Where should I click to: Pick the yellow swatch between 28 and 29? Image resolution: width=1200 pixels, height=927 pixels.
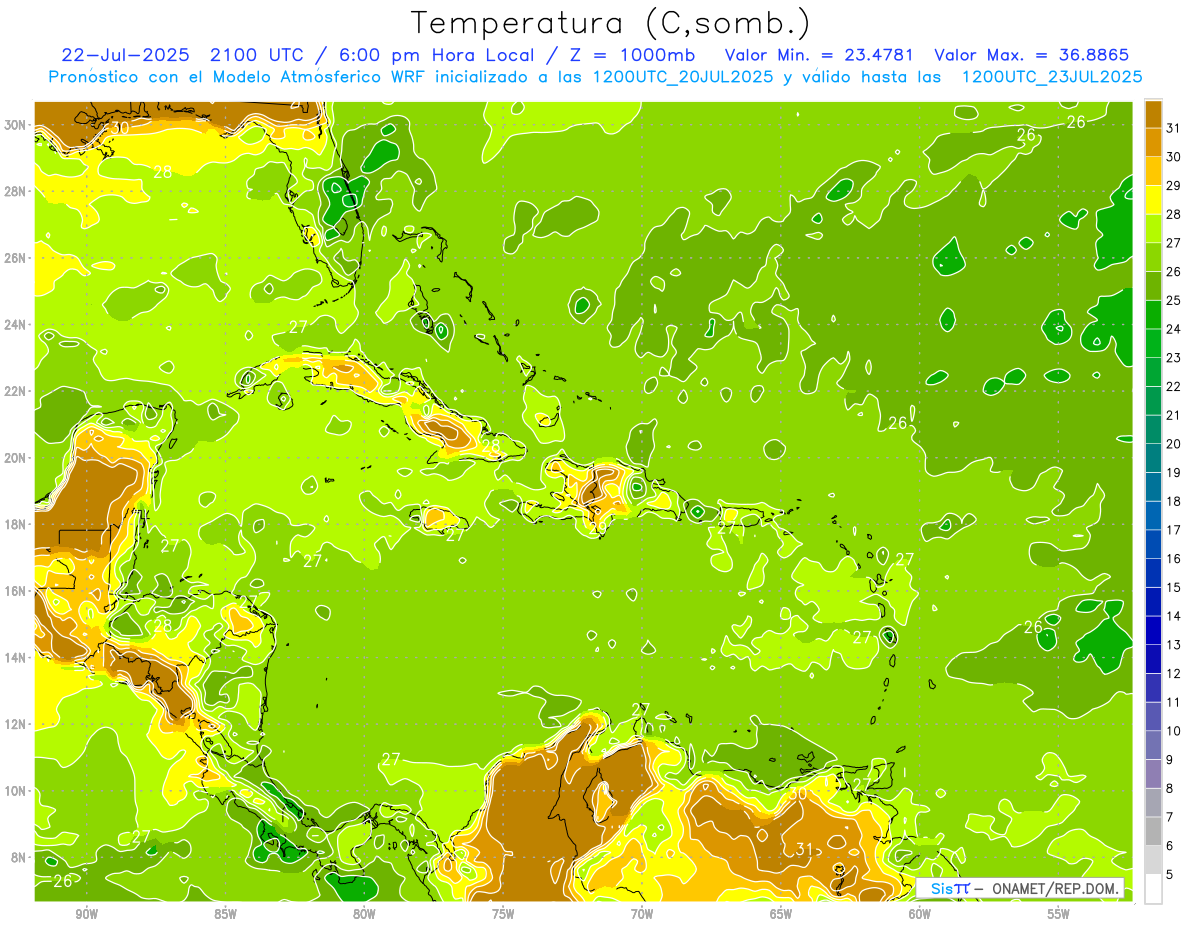pyautogui.click(x=1153, y=198)
